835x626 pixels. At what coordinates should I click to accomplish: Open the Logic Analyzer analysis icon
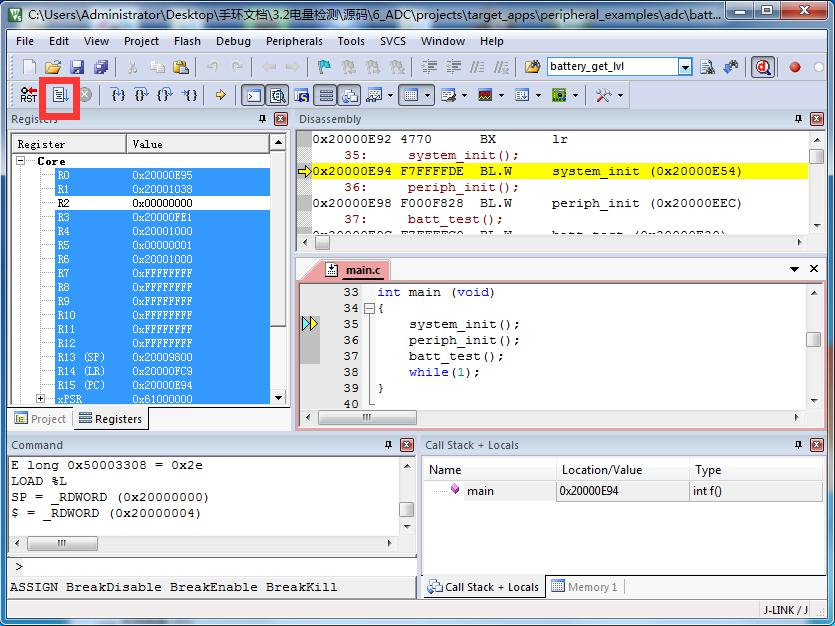485,96
